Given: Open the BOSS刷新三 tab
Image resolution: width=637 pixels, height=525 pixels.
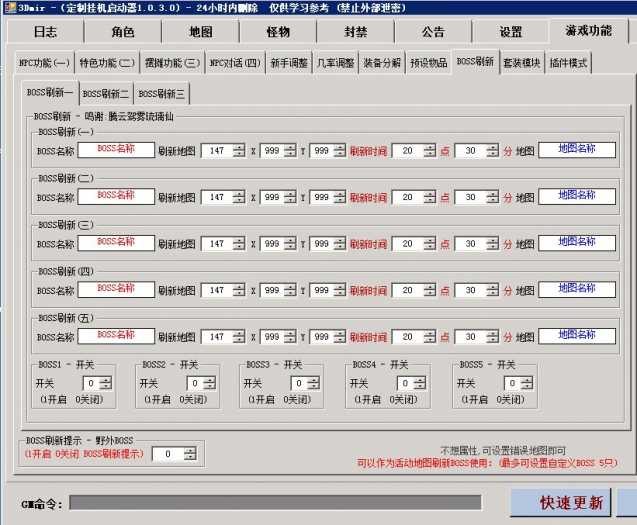Looking at the screenshot, I should pyautogui.click(x=162, y=94).
